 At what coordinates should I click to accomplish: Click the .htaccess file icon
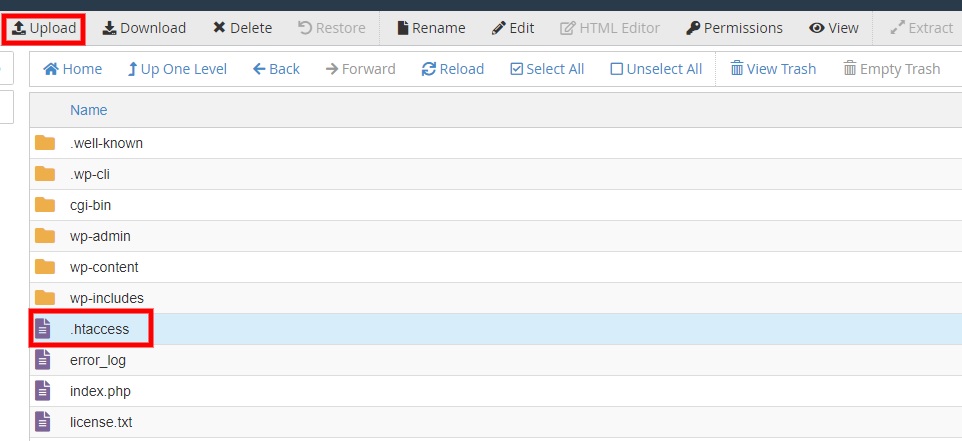pos(42,329)
